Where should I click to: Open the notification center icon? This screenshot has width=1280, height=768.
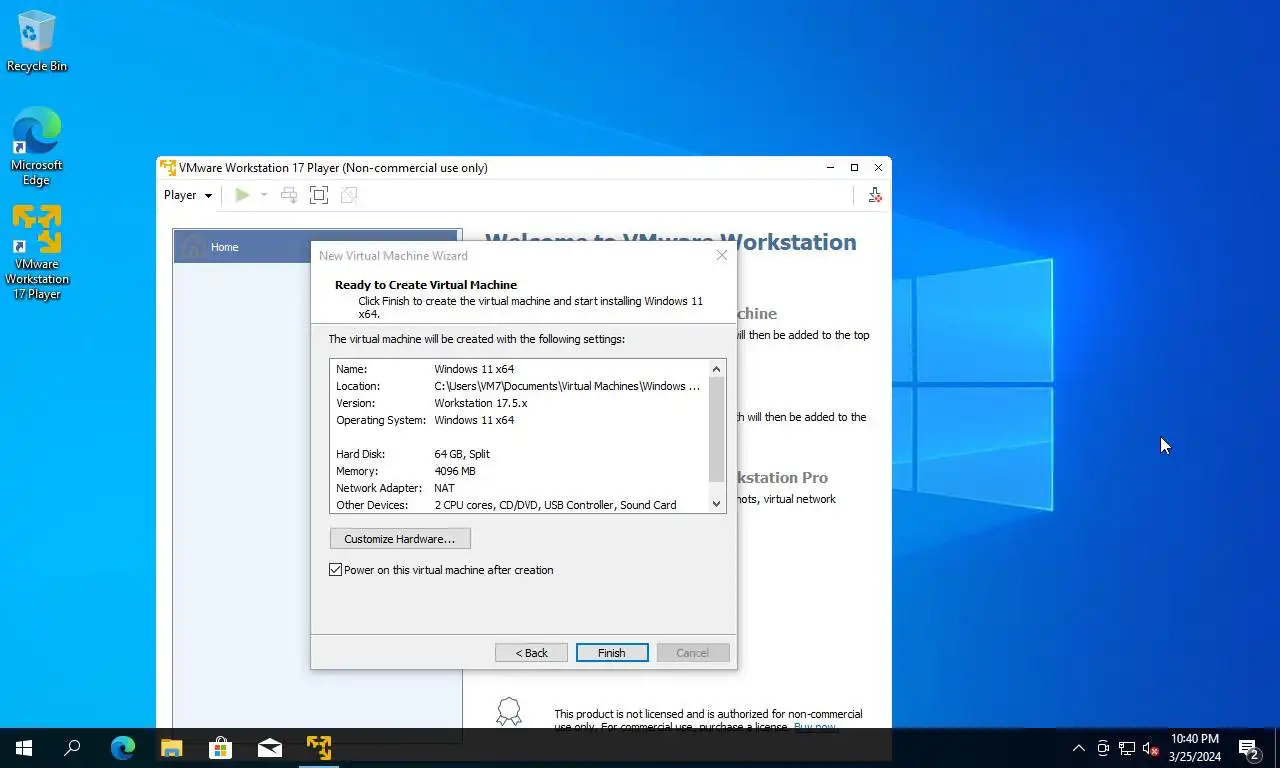coord(1249,748)
